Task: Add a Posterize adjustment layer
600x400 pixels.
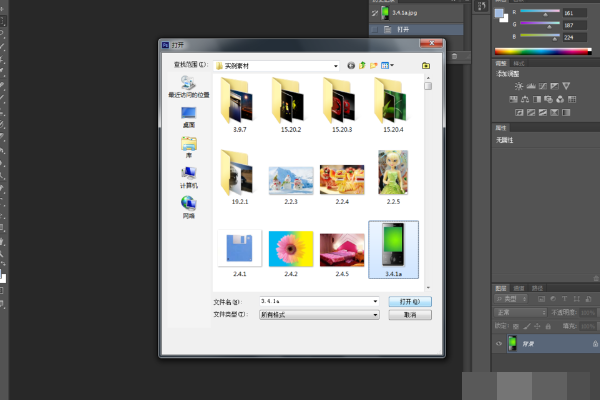Action: point(531,113)
